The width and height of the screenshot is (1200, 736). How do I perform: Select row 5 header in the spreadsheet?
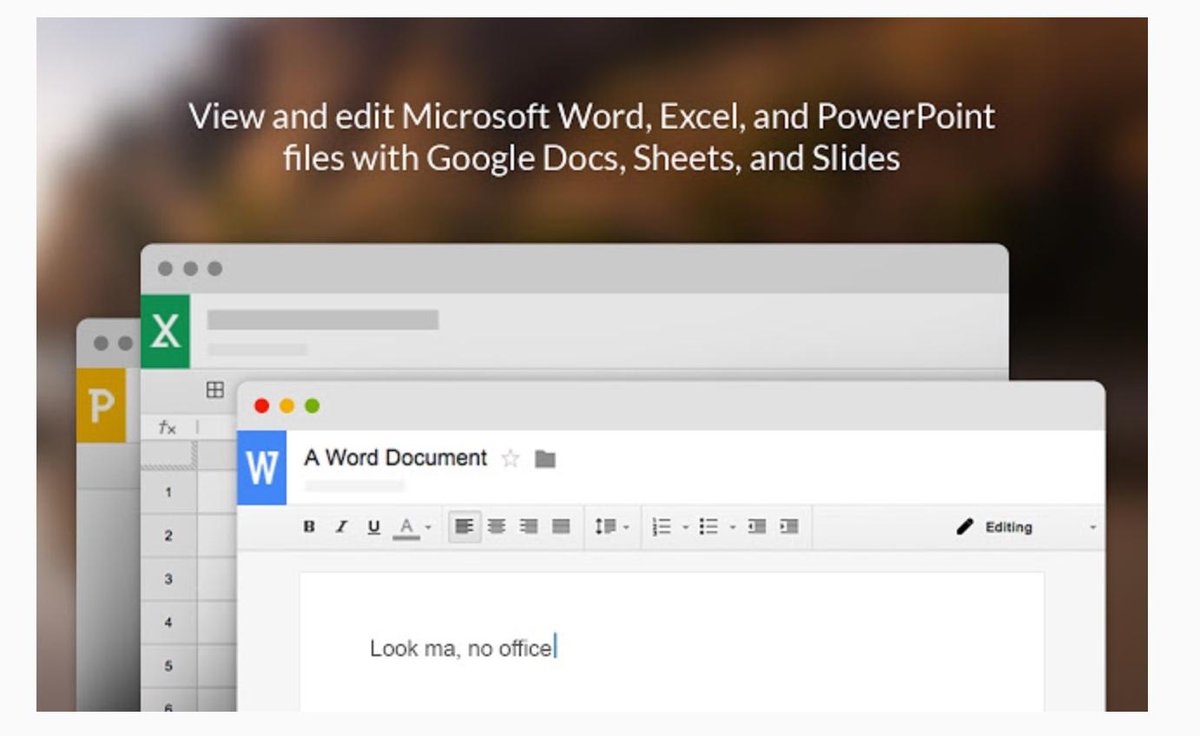168,665
